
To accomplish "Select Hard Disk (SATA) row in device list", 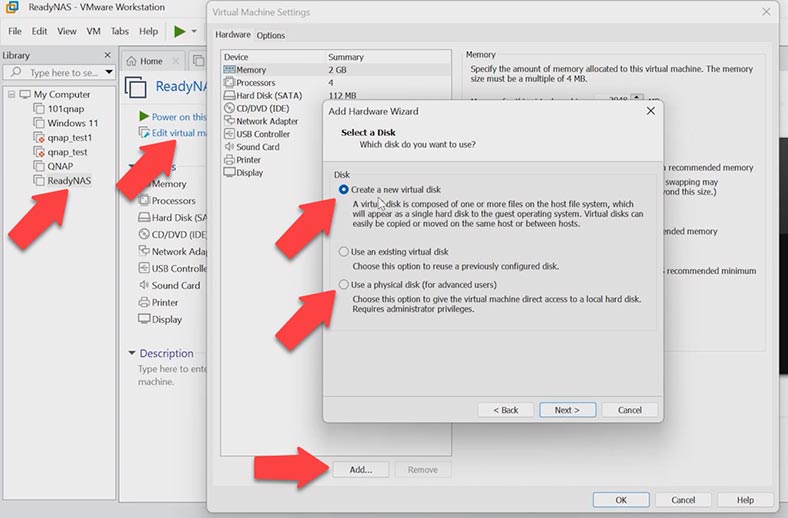I will (x=336, y=95).
